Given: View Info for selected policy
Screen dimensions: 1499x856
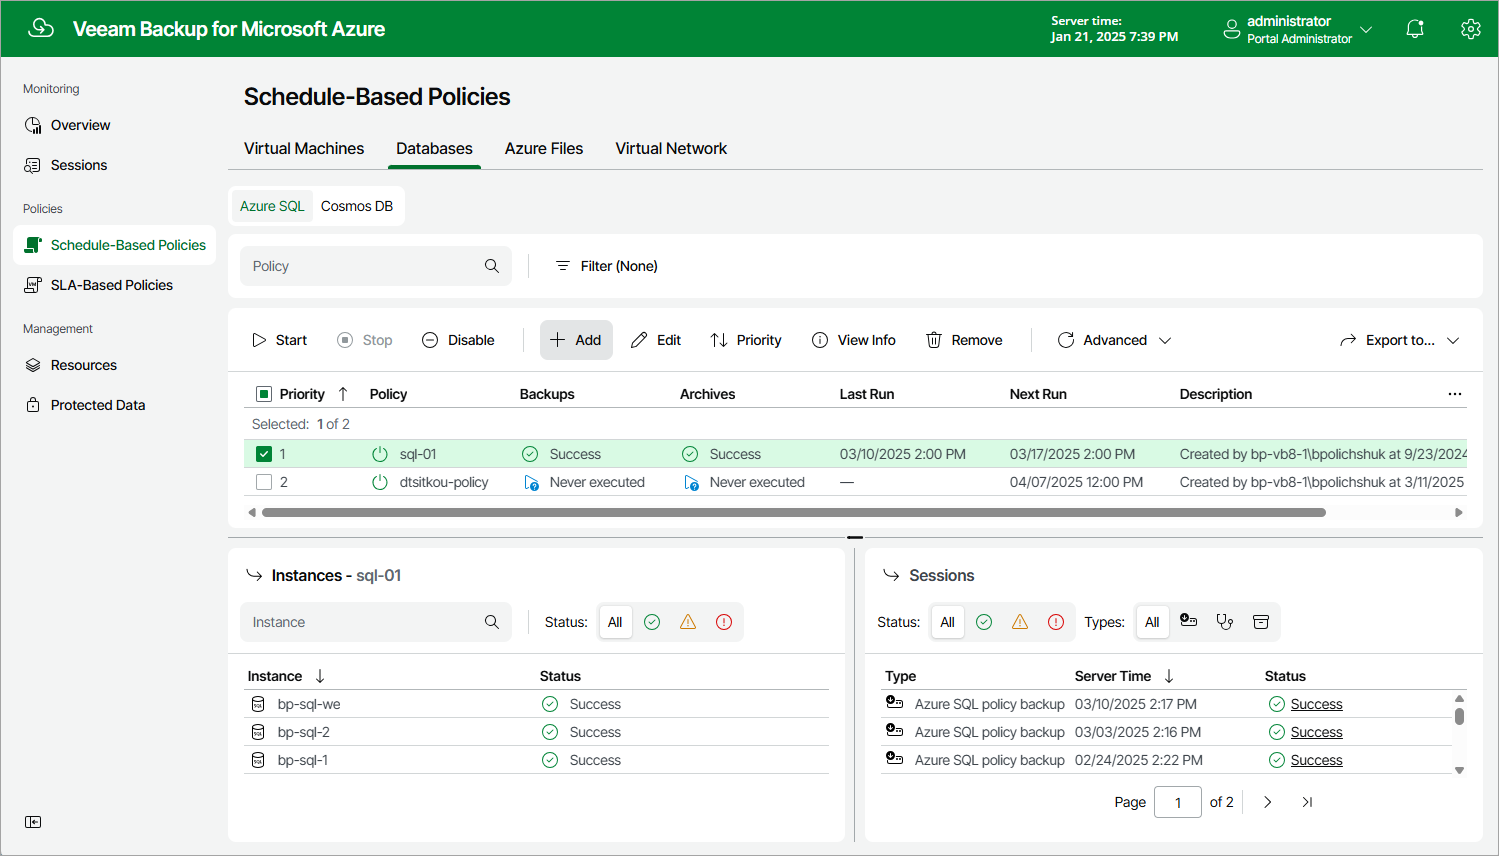Looking at the screenshot, I should point(854,340).
